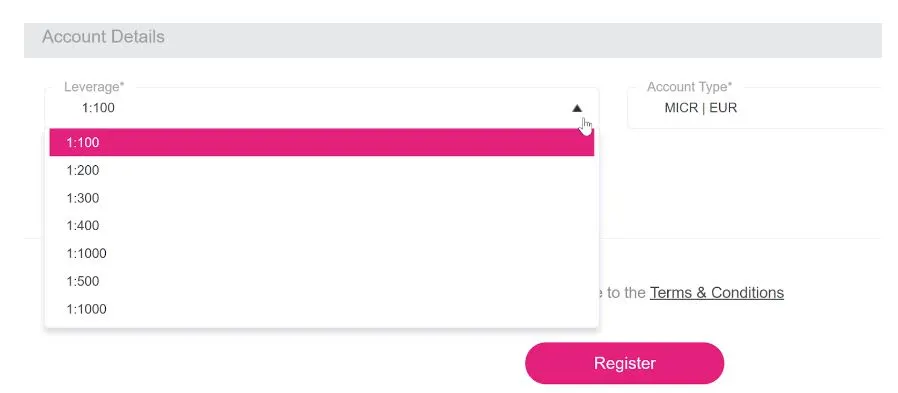The width and height of the screenshot is (898, 393).
Task: Select the highlighted 1:100 leverage option
Action: 321,142
